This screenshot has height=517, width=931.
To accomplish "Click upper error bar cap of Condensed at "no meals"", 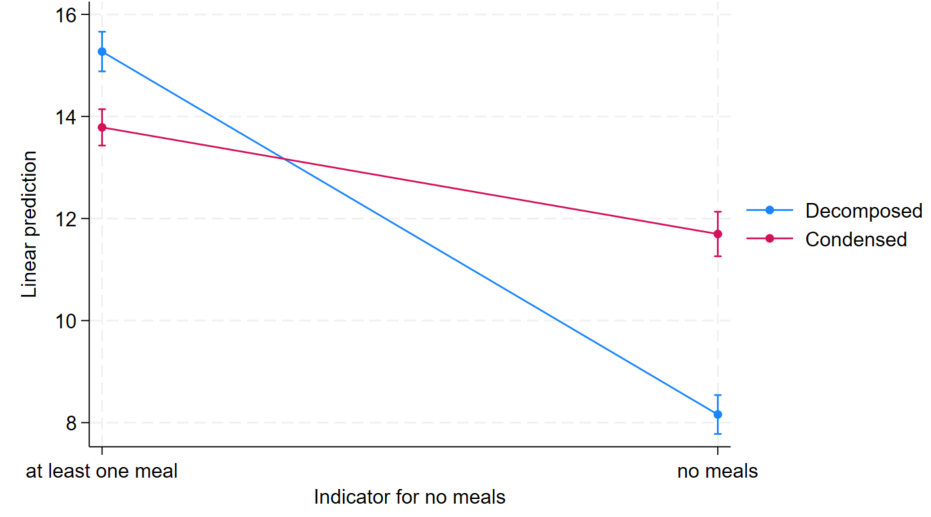I will click(718, 212).
